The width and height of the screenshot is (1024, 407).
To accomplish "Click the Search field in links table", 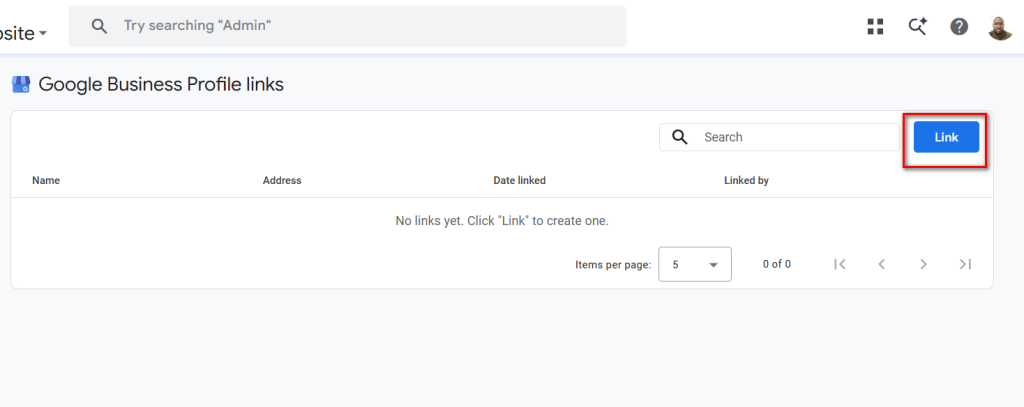I will tap(779, 137).
